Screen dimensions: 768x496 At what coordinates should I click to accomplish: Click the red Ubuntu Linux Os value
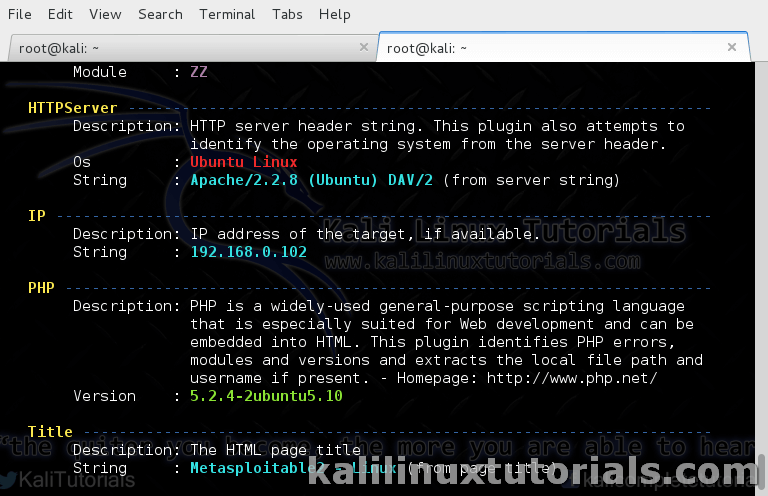click(x=243, y=162)
